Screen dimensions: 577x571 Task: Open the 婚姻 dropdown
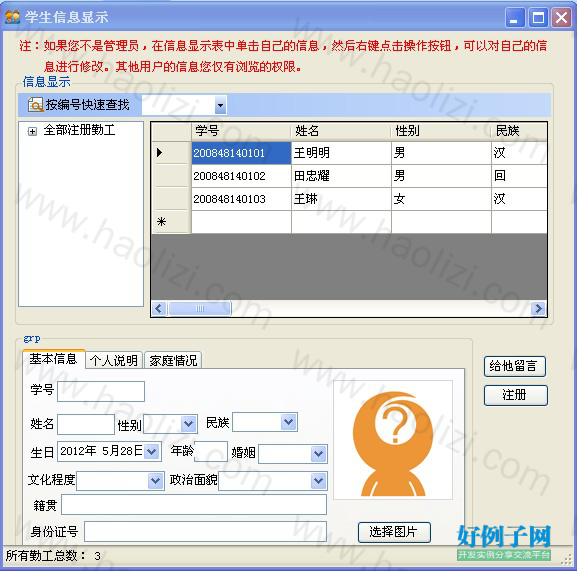tap(318, 454)
